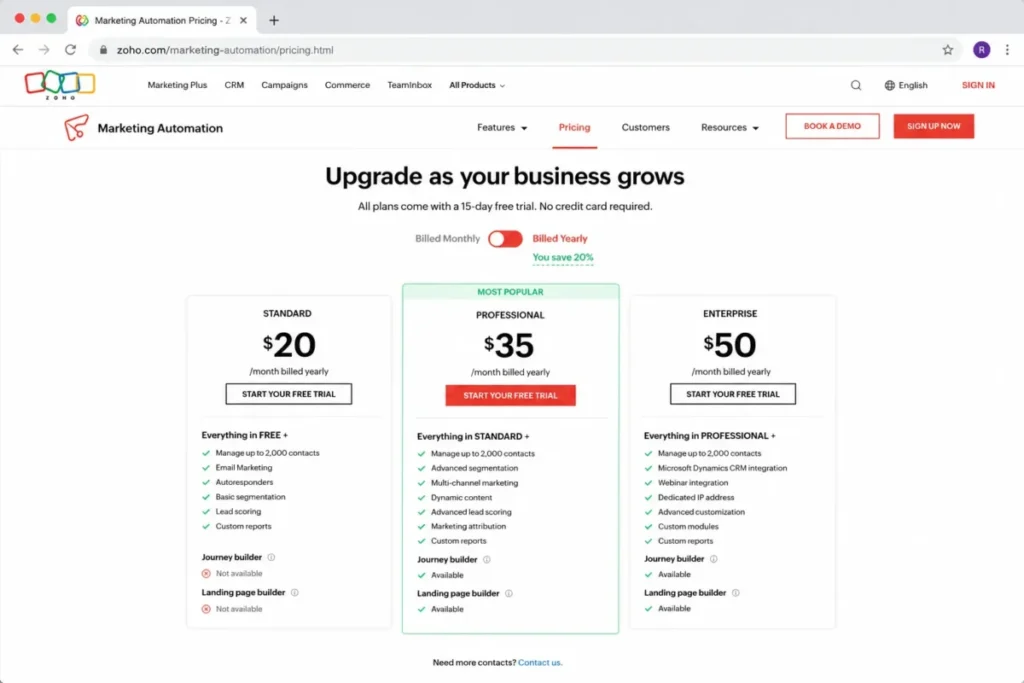Click 'Dedicated IP address' feature text
The image size is (1024, 683).
click(x=696, y=498)
